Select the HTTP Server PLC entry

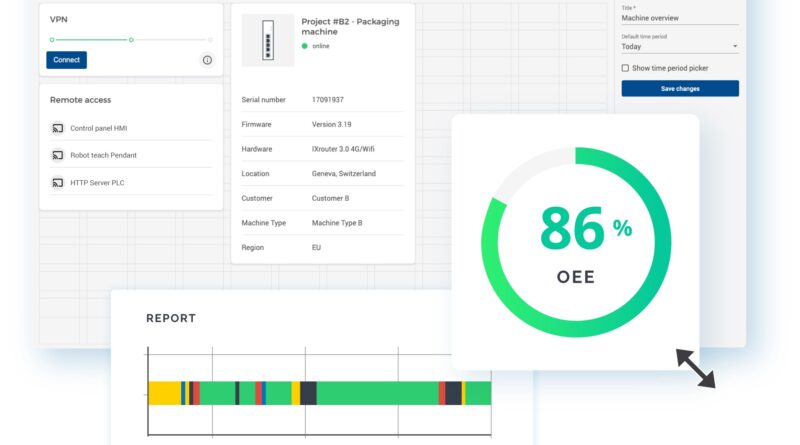97,183
